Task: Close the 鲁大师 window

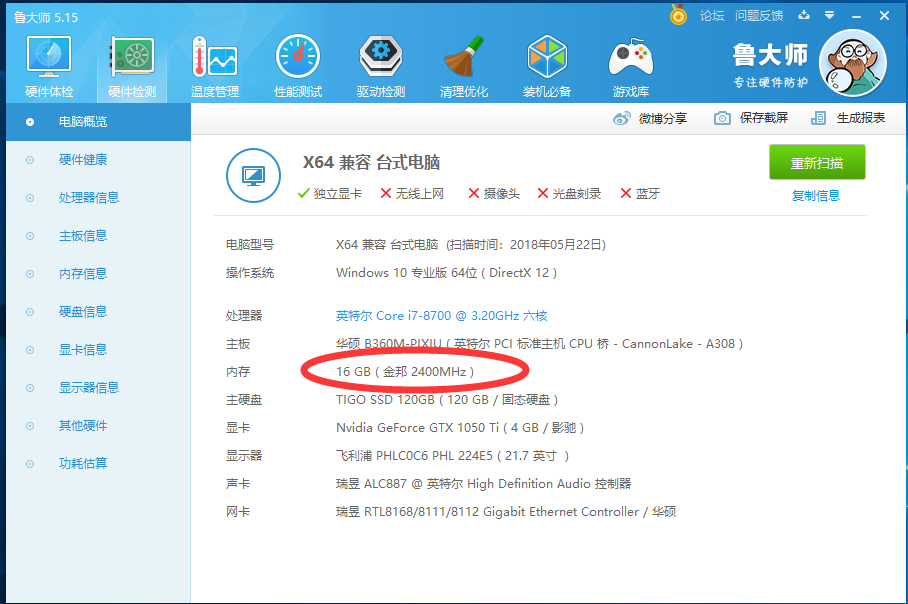Action: pyautogui.click(x=884, y=16)
